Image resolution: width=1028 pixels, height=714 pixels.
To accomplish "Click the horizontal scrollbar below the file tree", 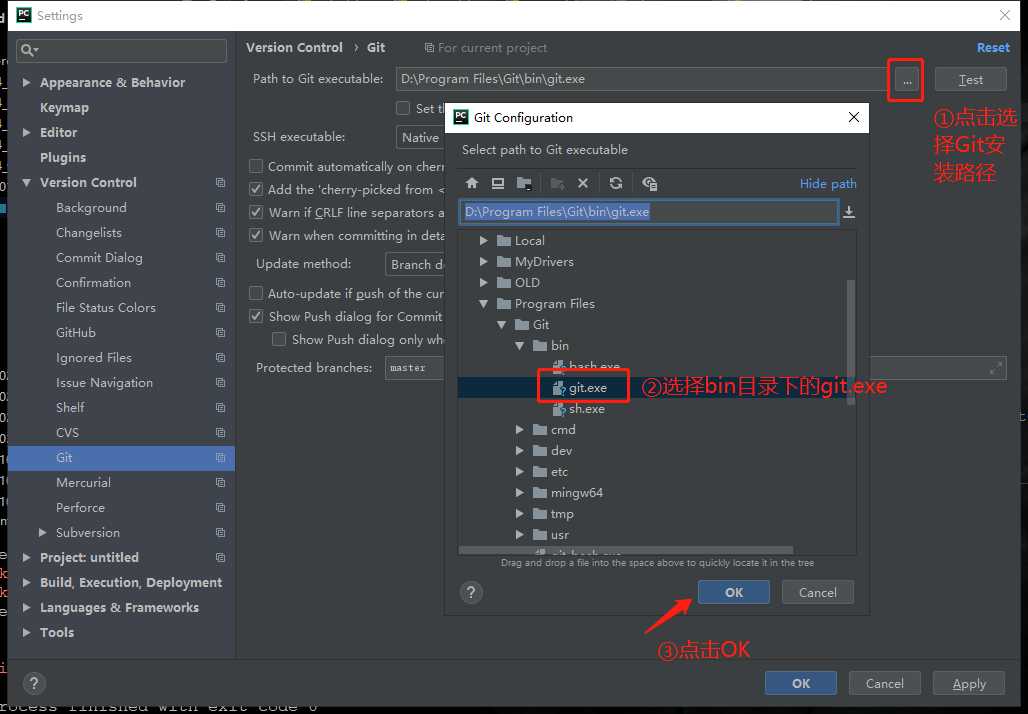I will pos(626,550).
